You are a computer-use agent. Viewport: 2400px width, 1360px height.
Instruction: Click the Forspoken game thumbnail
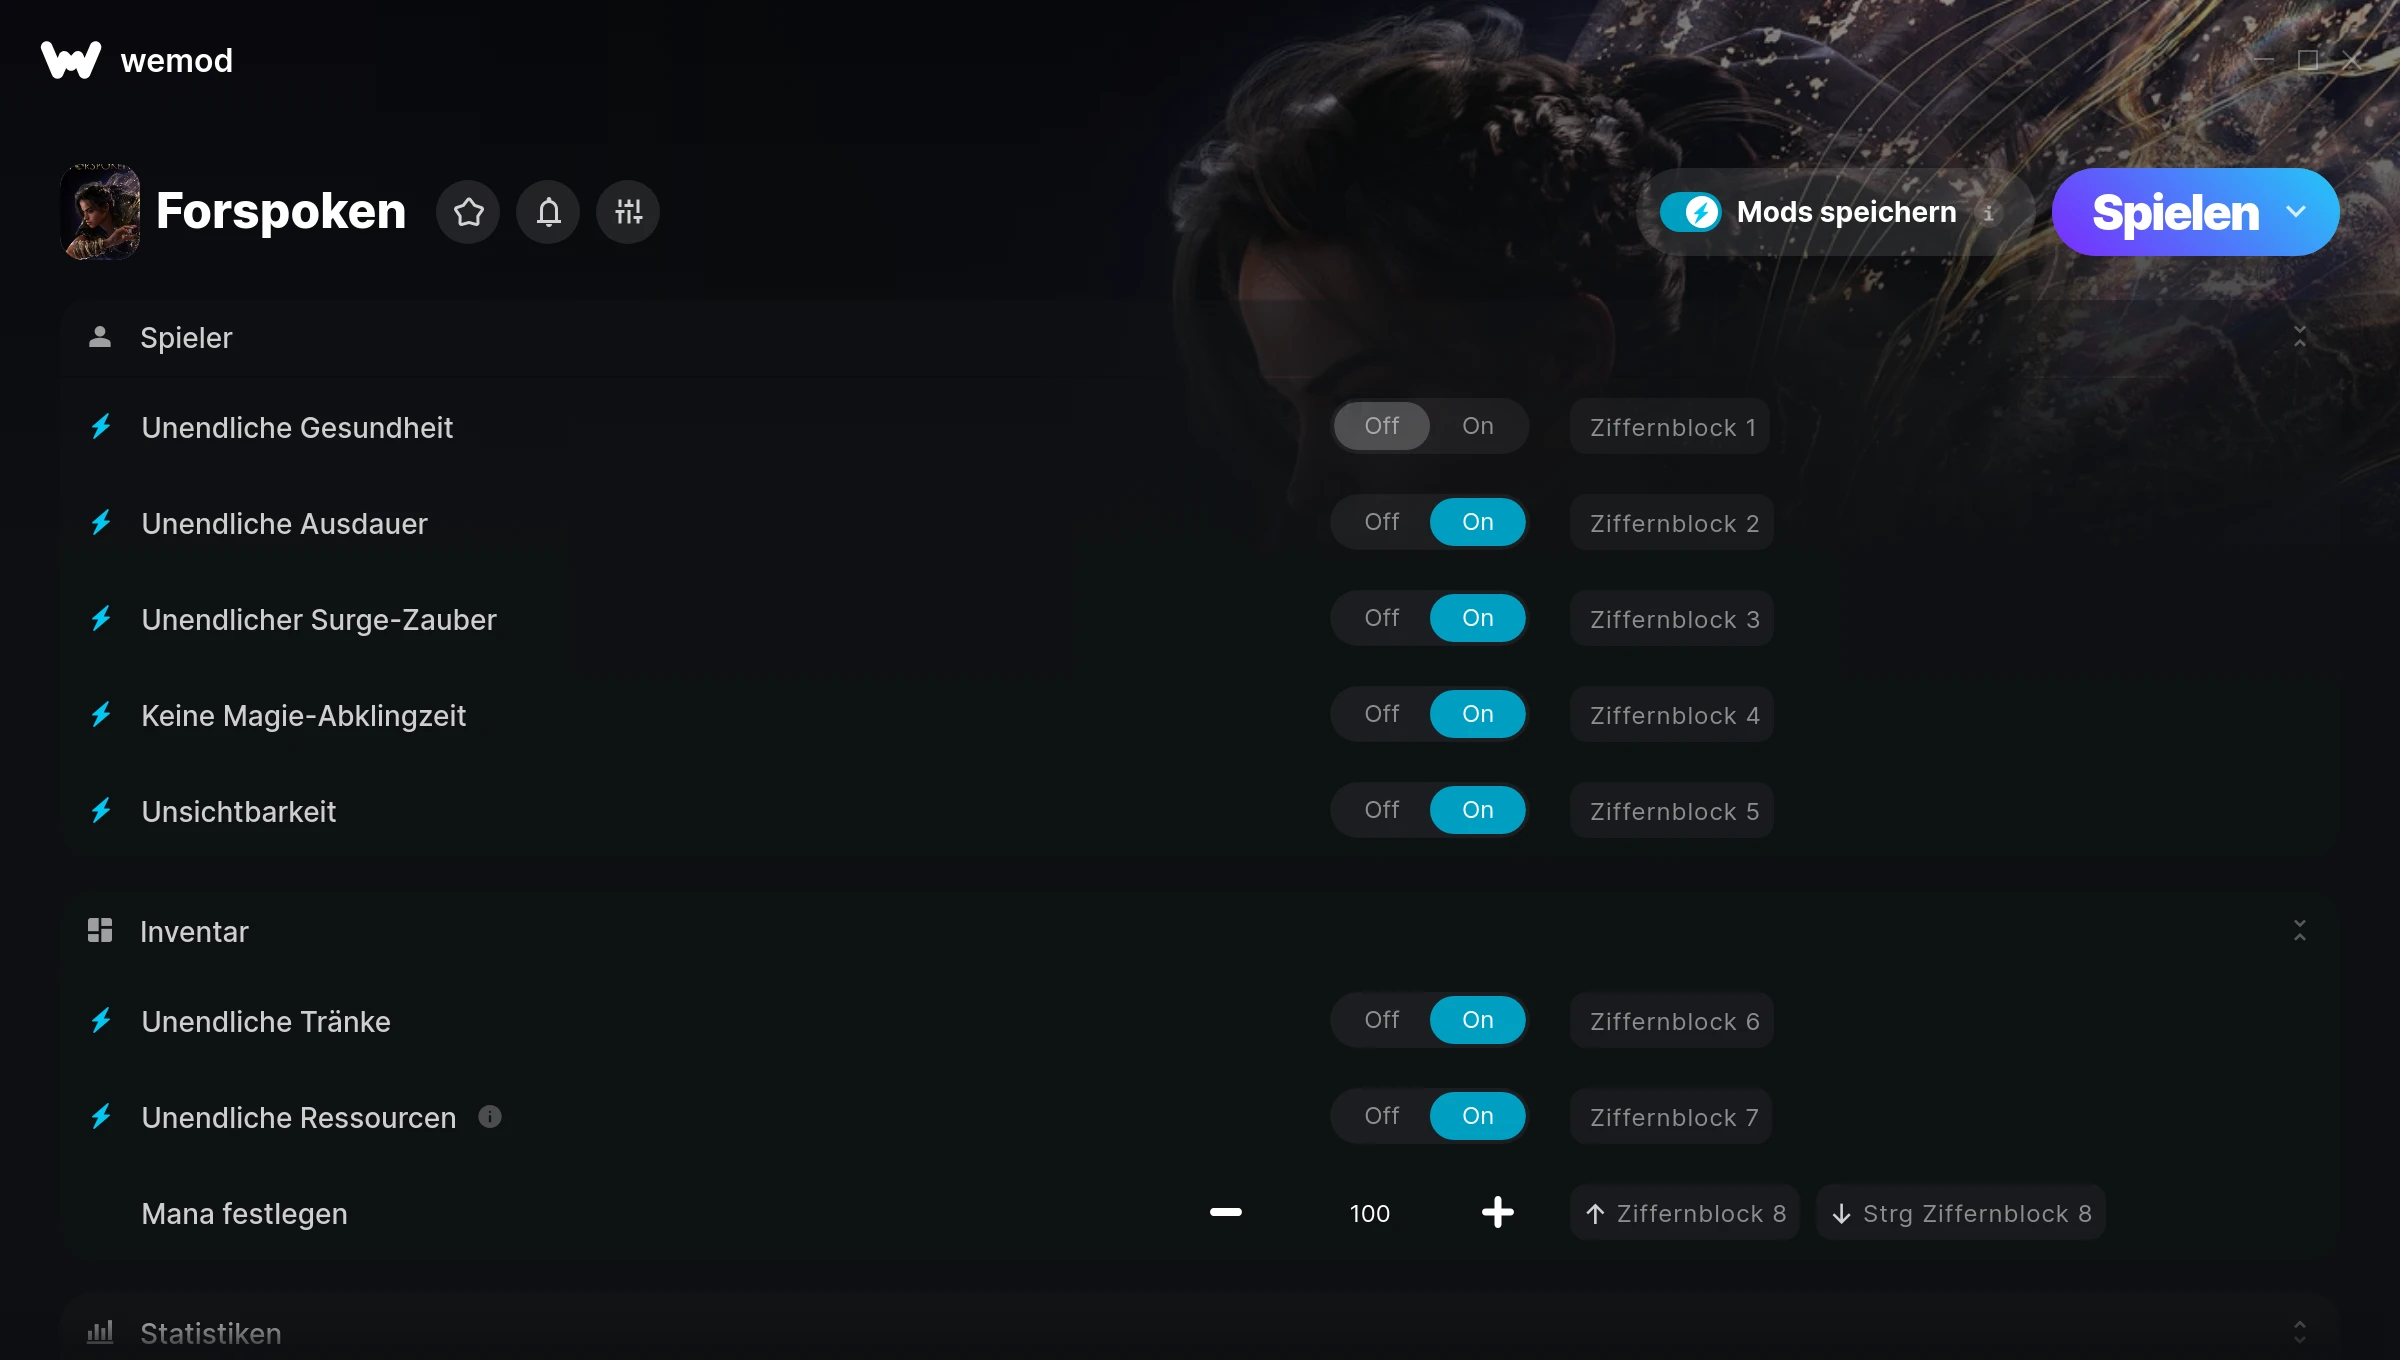pyautogui.click(x=100, y=212)
